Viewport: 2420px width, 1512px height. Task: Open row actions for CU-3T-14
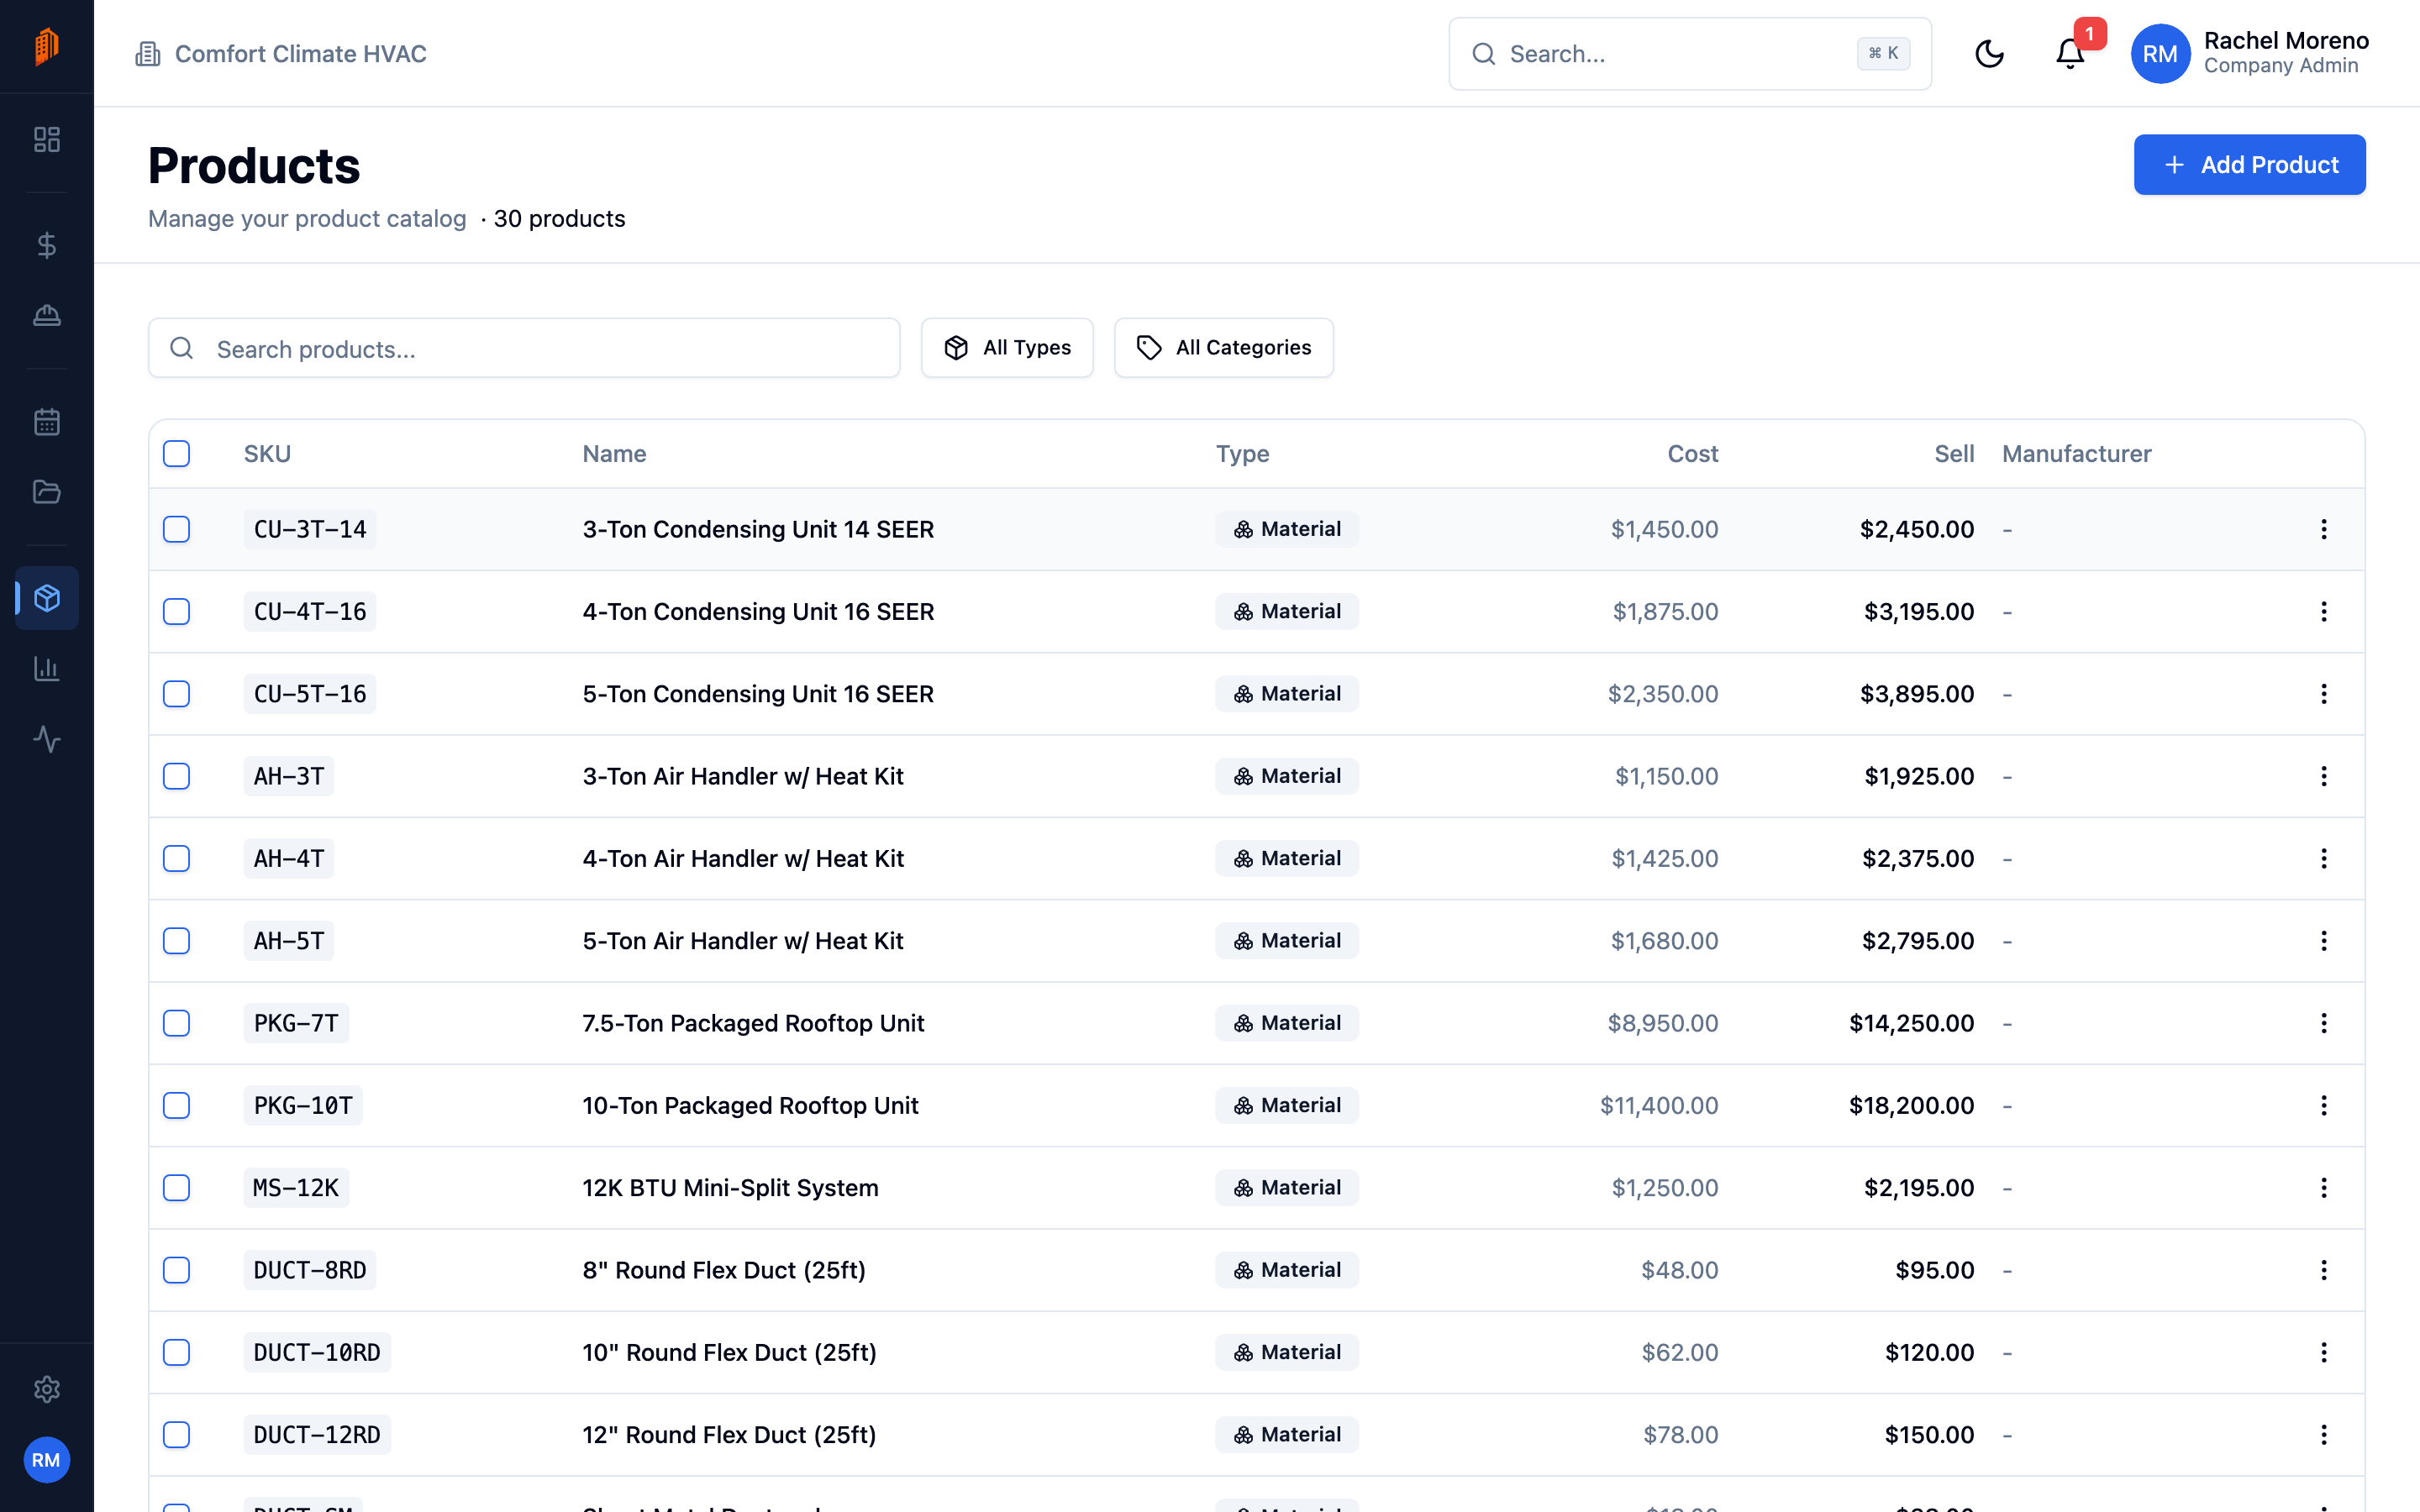[x=2323, y=529]
